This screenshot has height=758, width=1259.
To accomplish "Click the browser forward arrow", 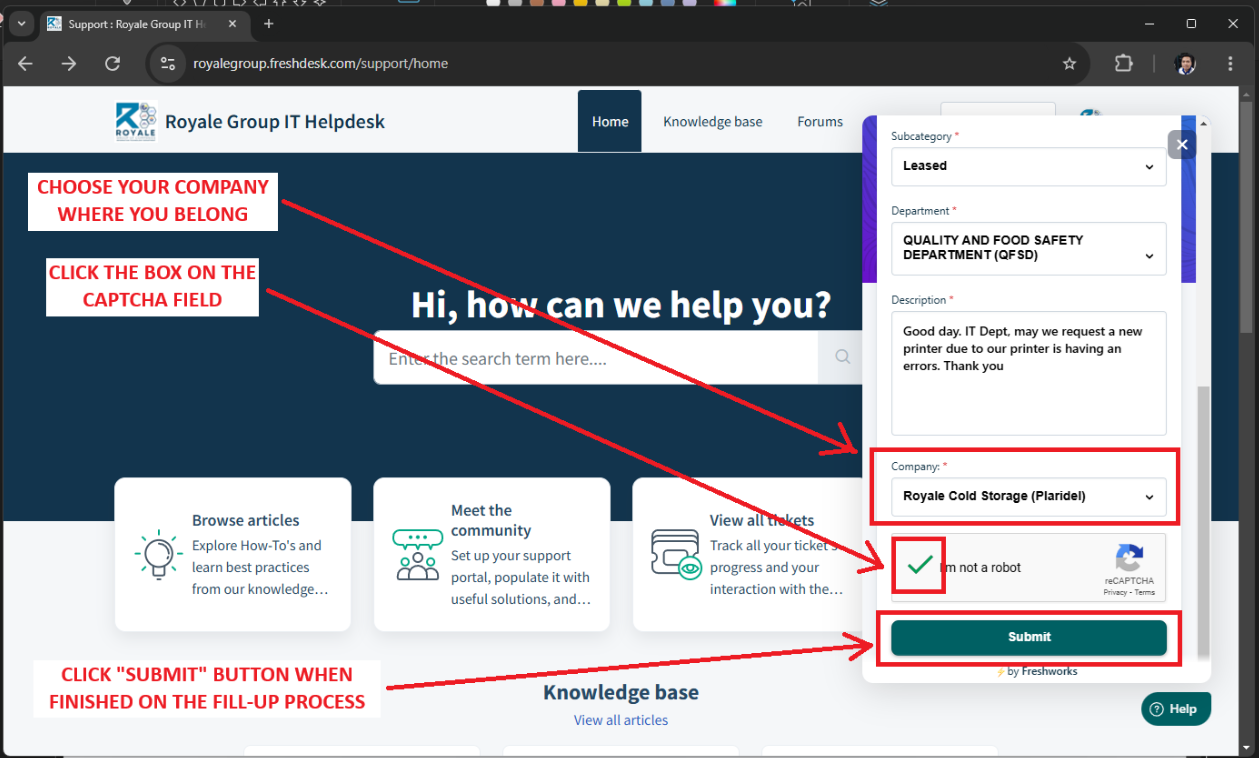I will pos(69,63).
